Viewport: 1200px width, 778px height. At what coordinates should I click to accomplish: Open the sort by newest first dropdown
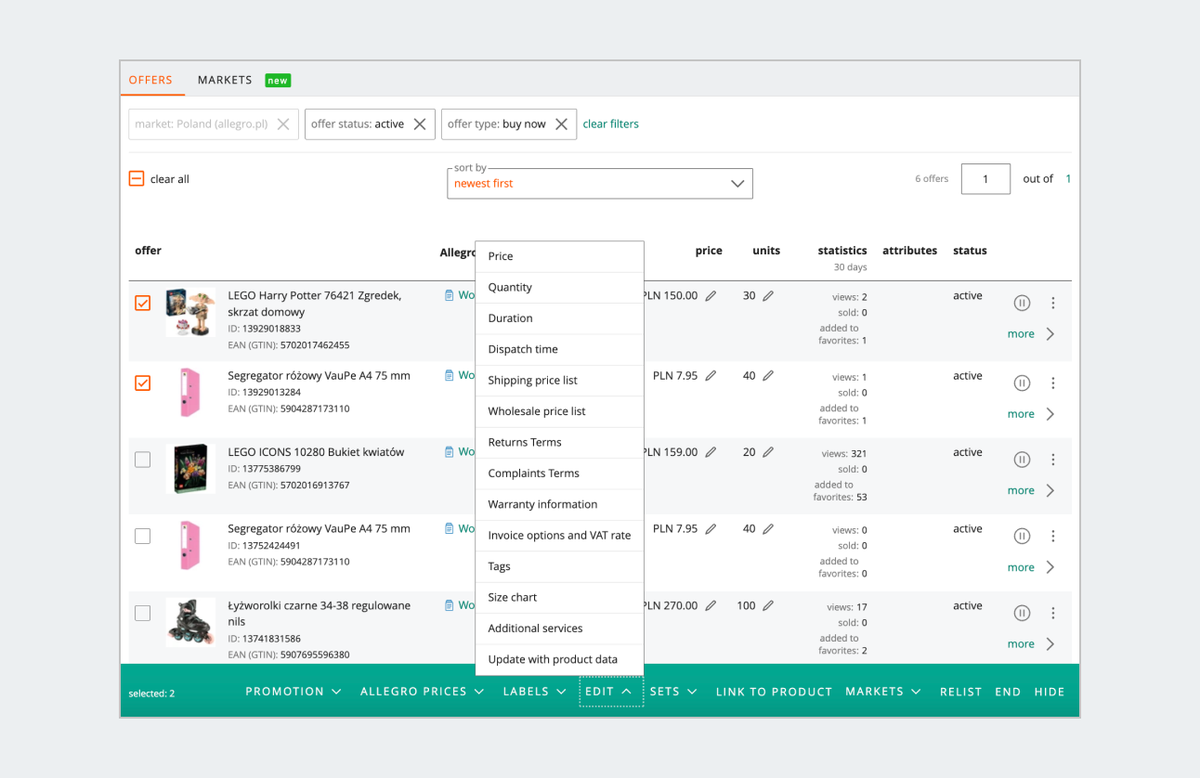point(600,184)
